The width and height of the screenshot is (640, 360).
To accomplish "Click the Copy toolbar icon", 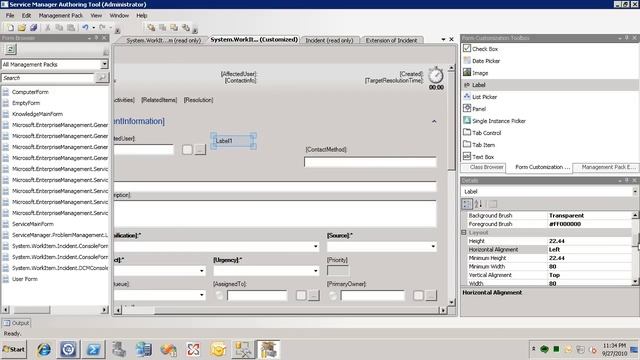I will 59,27.
